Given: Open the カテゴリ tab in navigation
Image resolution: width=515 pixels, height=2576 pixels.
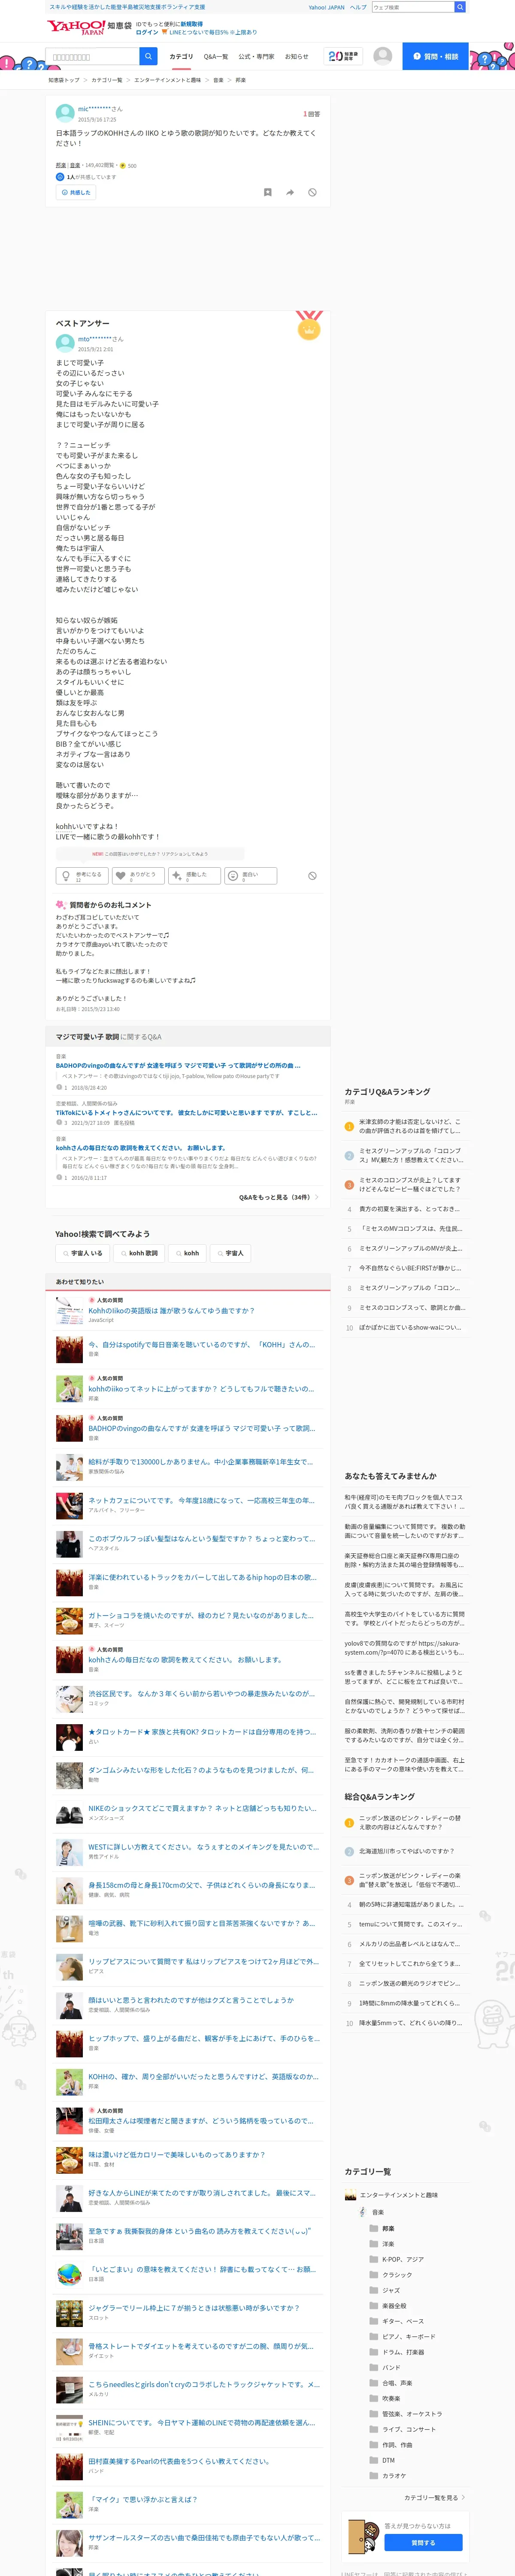Looking at the screenshot, I should point(181,57).
